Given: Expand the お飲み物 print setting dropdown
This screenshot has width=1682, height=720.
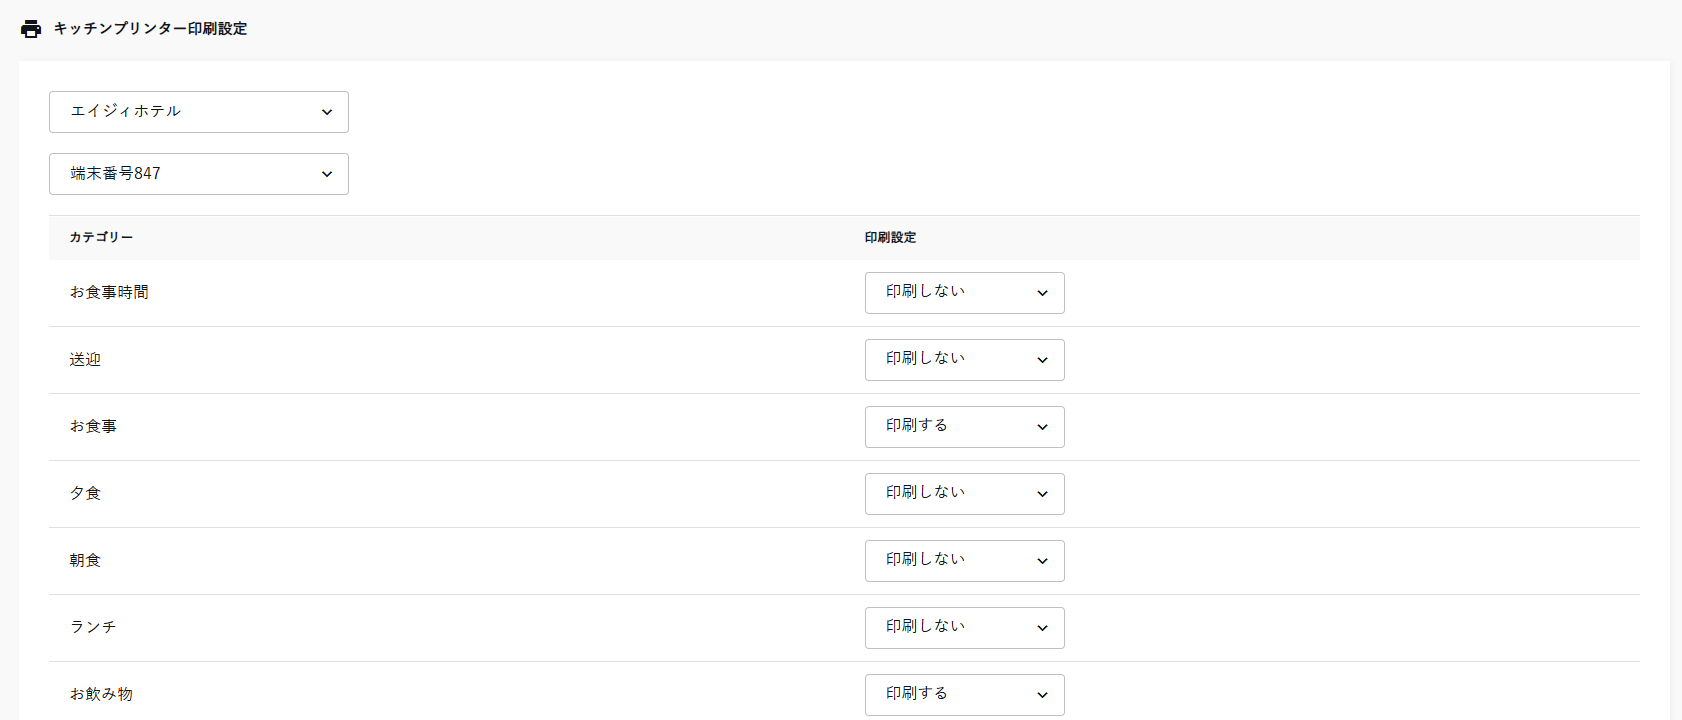Looking at the screenshot, I should coord(964,695).
